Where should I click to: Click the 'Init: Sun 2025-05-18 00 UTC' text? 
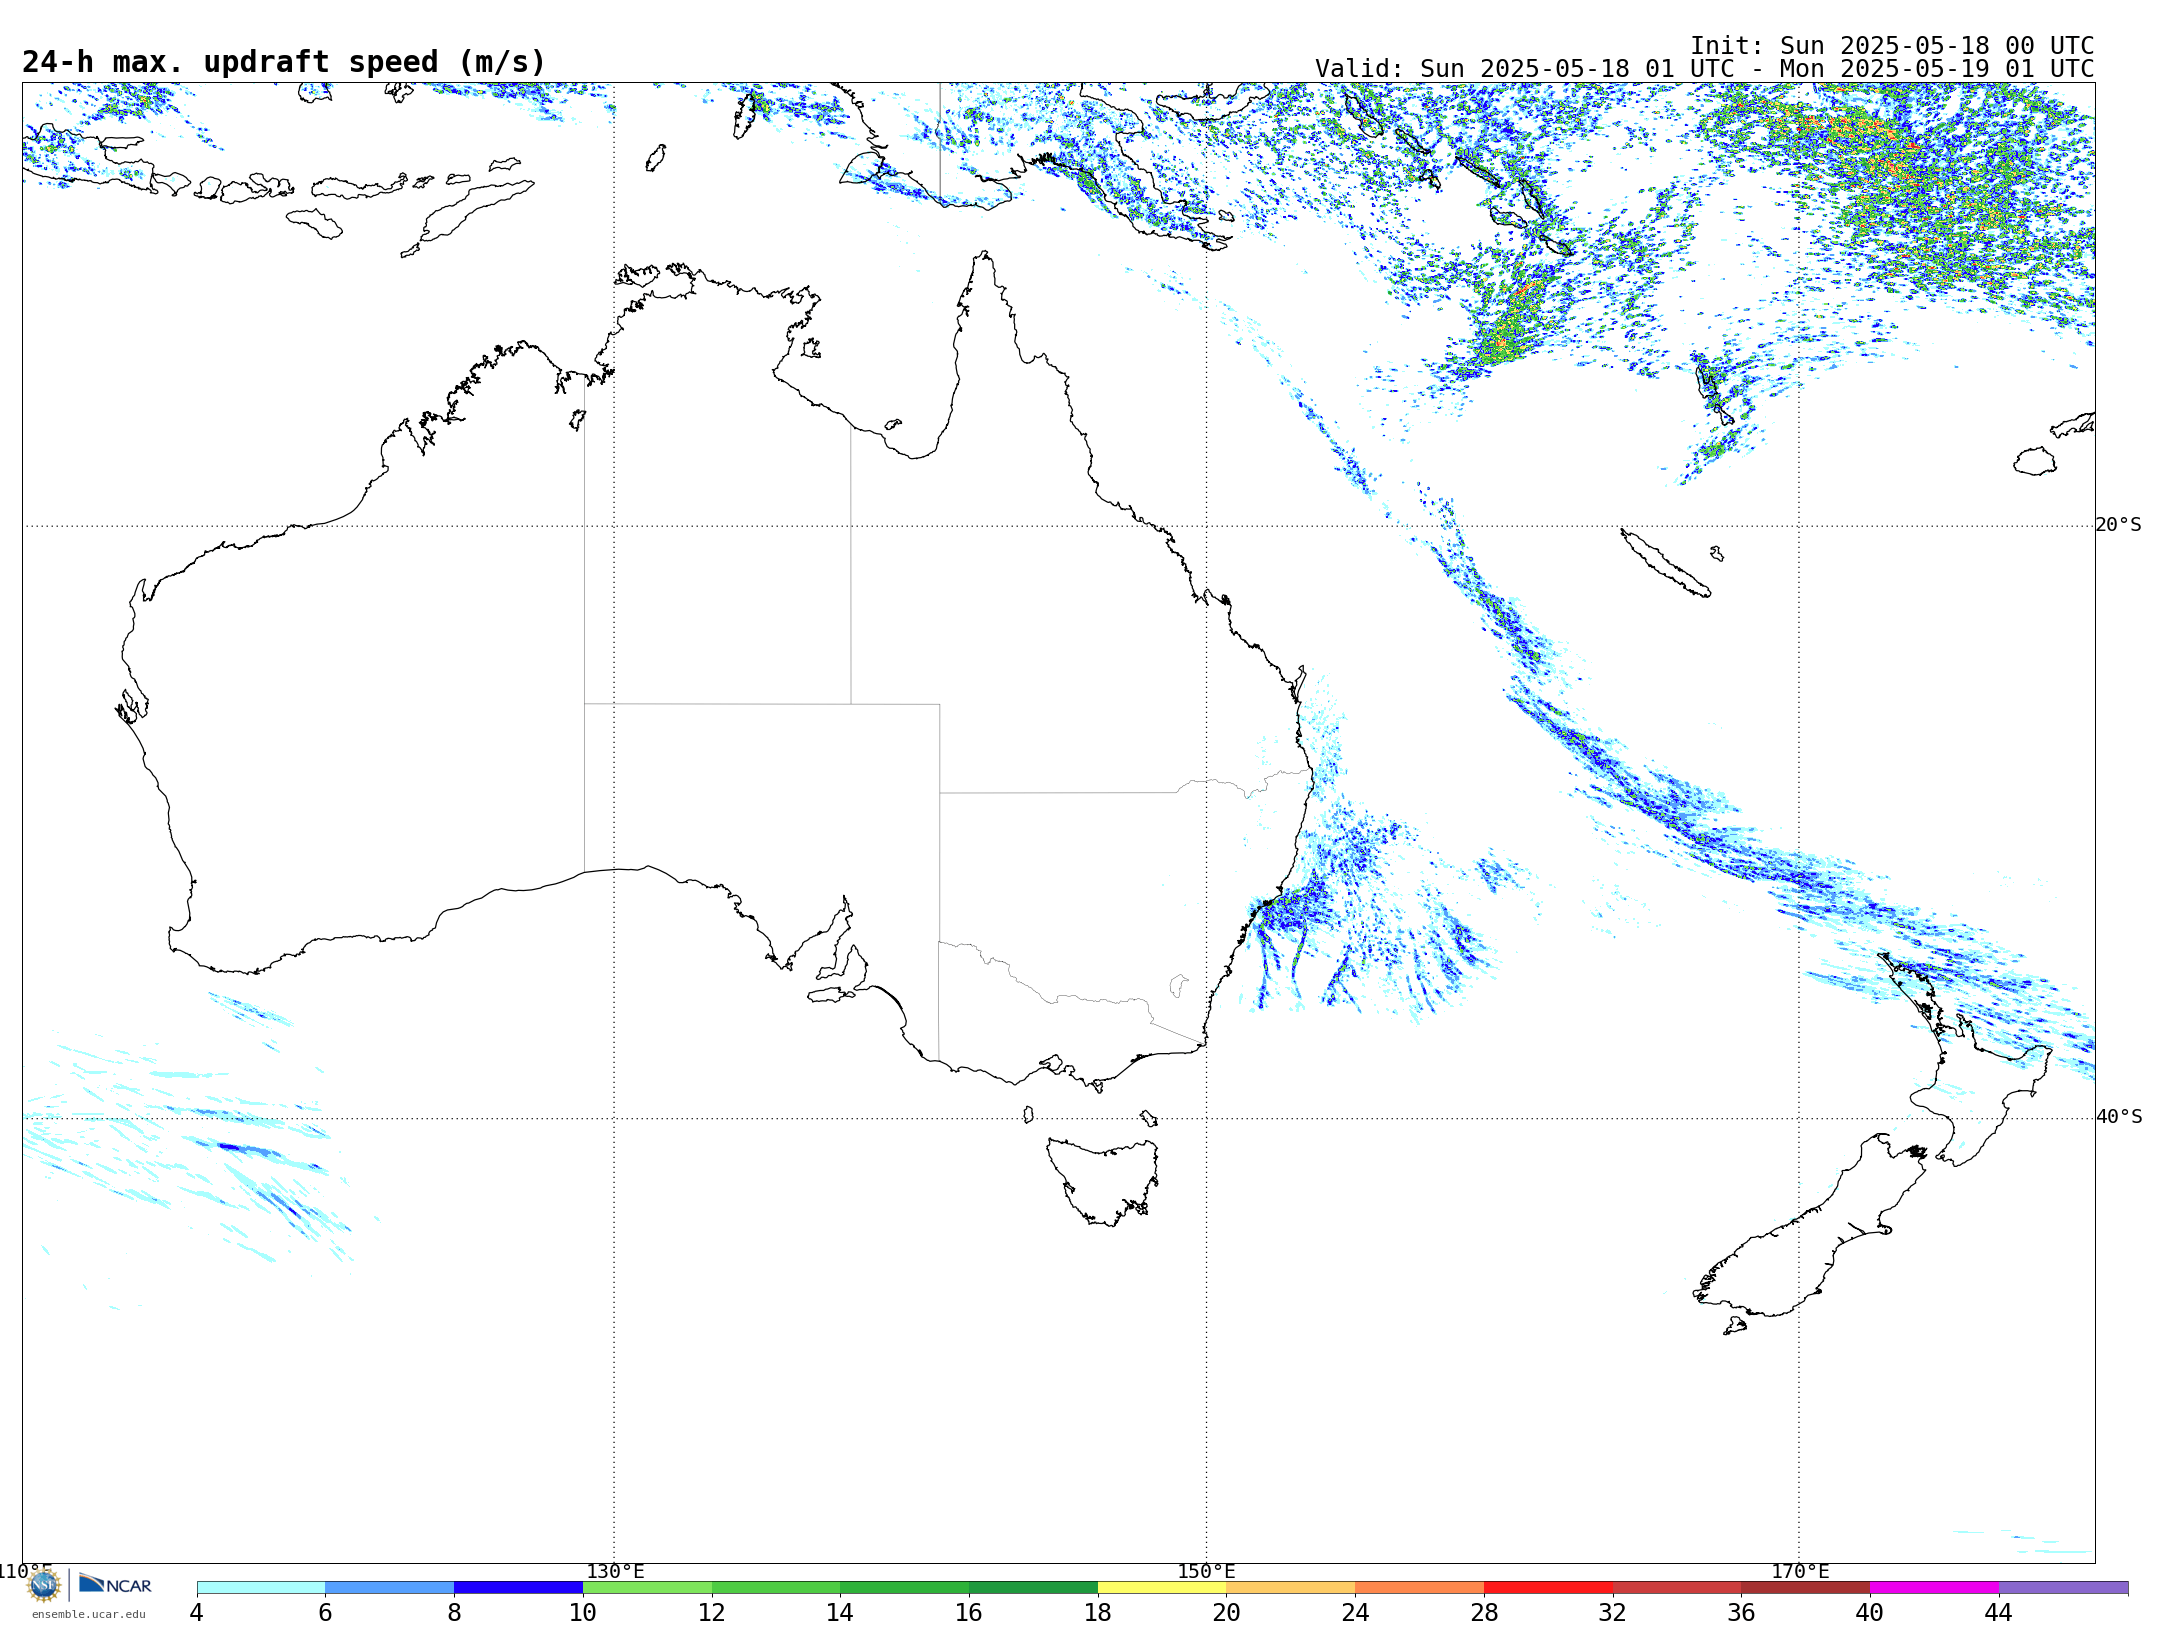coord(1892,46)
